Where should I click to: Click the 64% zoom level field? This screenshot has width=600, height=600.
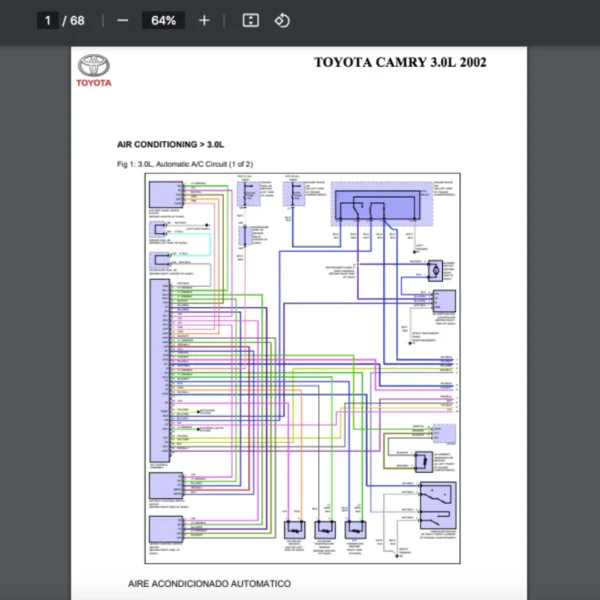[163, 20]
